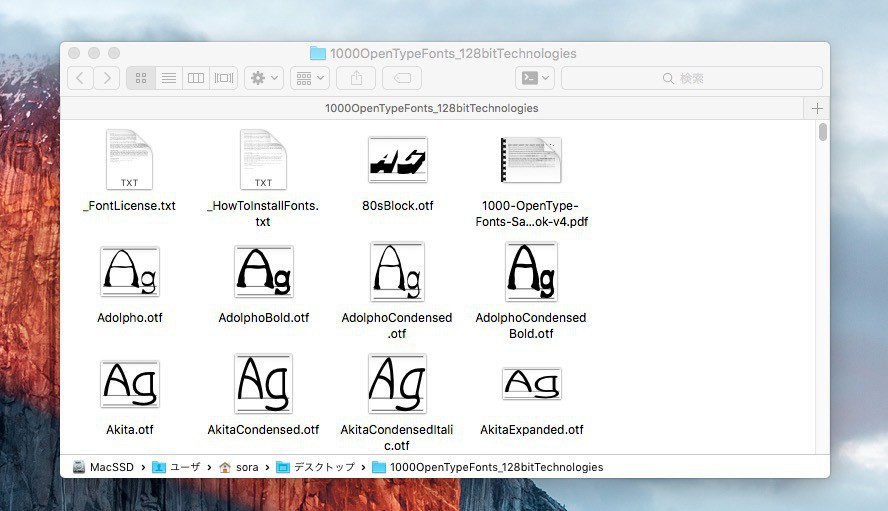The image size is (888, 511).
Task: Select the 80sBlock.otf font file
Action: (397, 160)
